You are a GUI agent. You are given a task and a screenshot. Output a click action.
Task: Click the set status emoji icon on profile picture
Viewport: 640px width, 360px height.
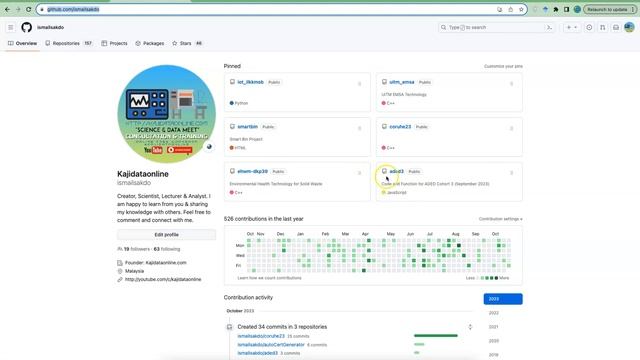(x=209, y=147)
